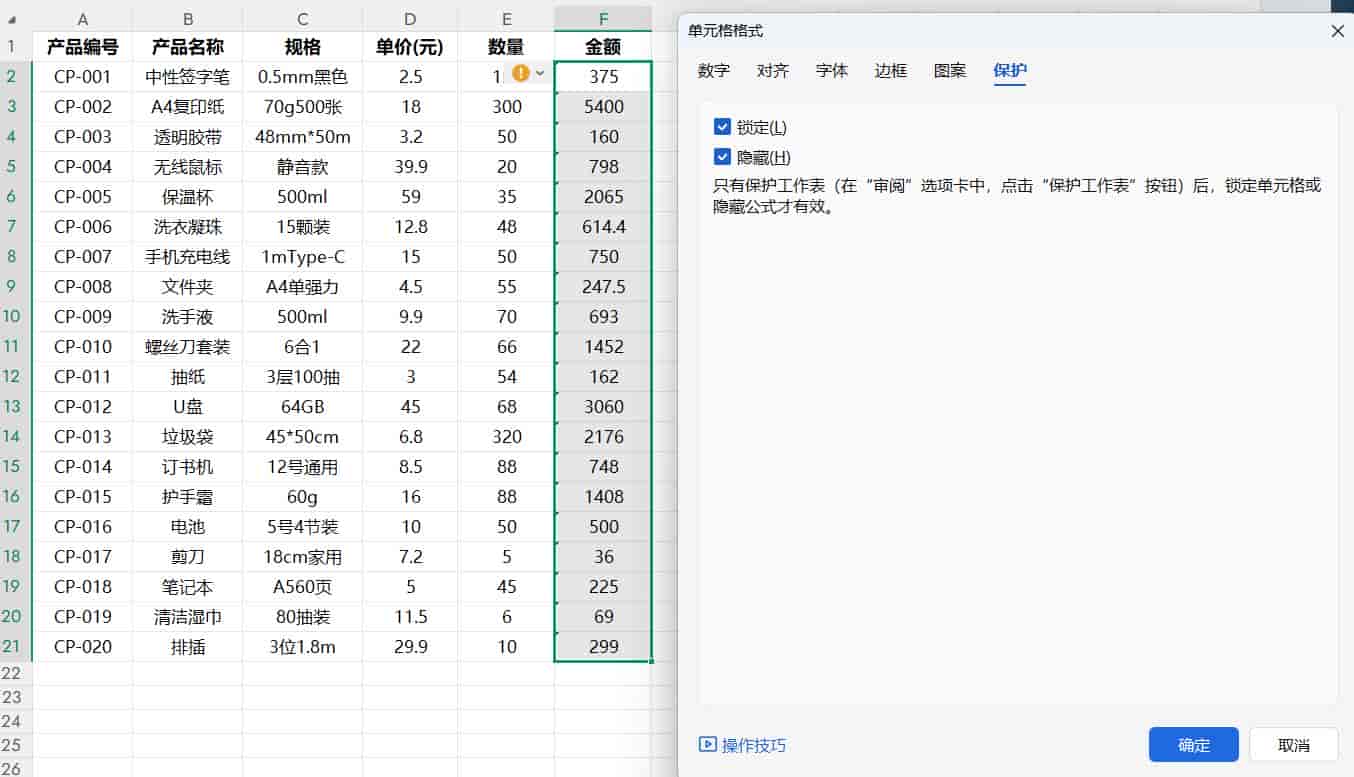Click the 规格 header cell
This screenshot has height=777, width=1354.
coord(302,46)
